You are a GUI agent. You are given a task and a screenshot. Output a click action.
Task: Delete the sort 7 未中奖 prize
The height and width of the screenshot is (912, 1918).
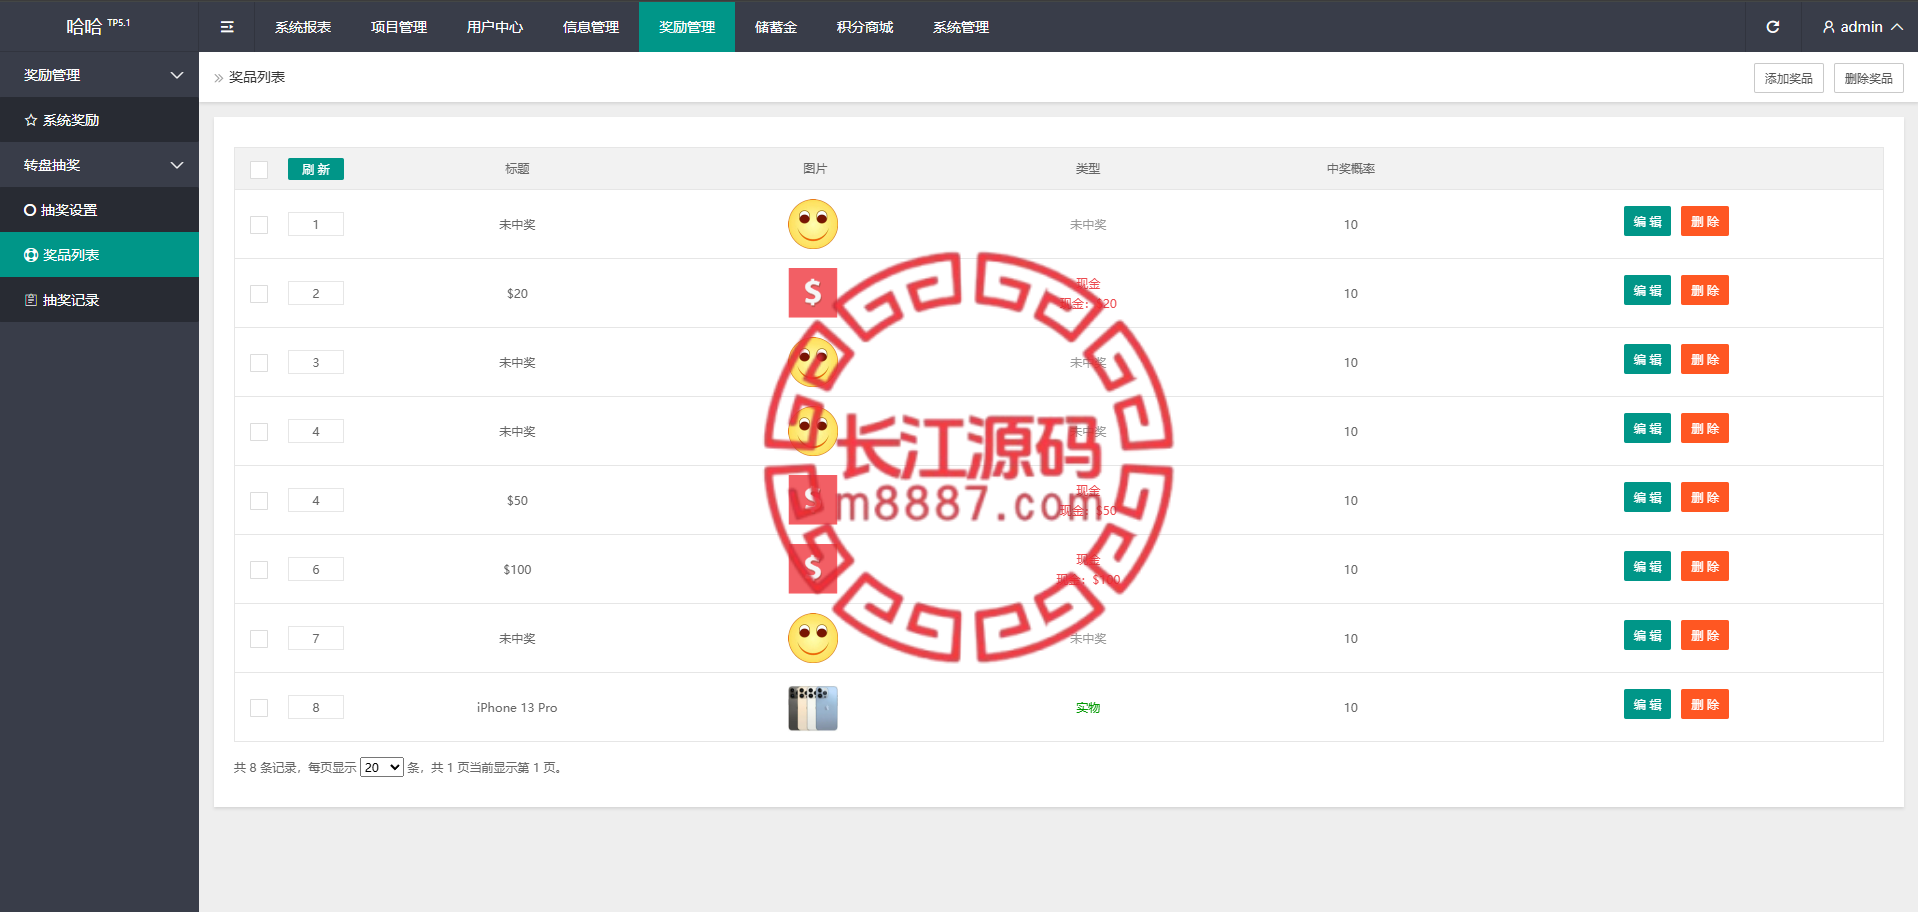[x=1705, y=635]
